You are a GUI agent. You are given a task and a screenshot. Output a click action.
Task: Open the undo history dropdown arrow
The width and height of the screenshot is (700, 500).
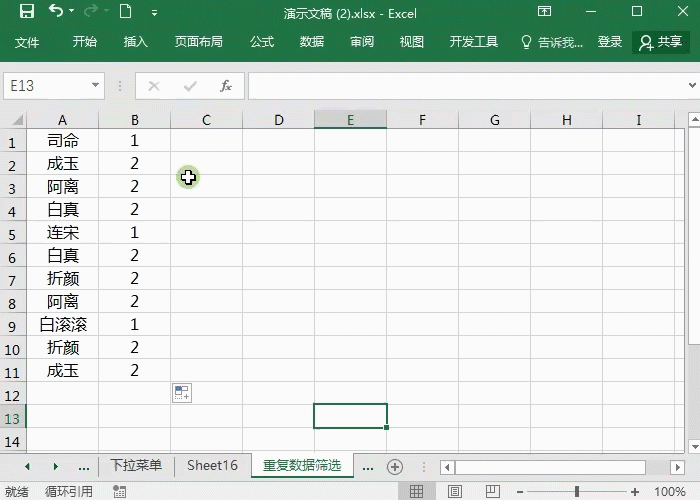(x=71, y=11)
